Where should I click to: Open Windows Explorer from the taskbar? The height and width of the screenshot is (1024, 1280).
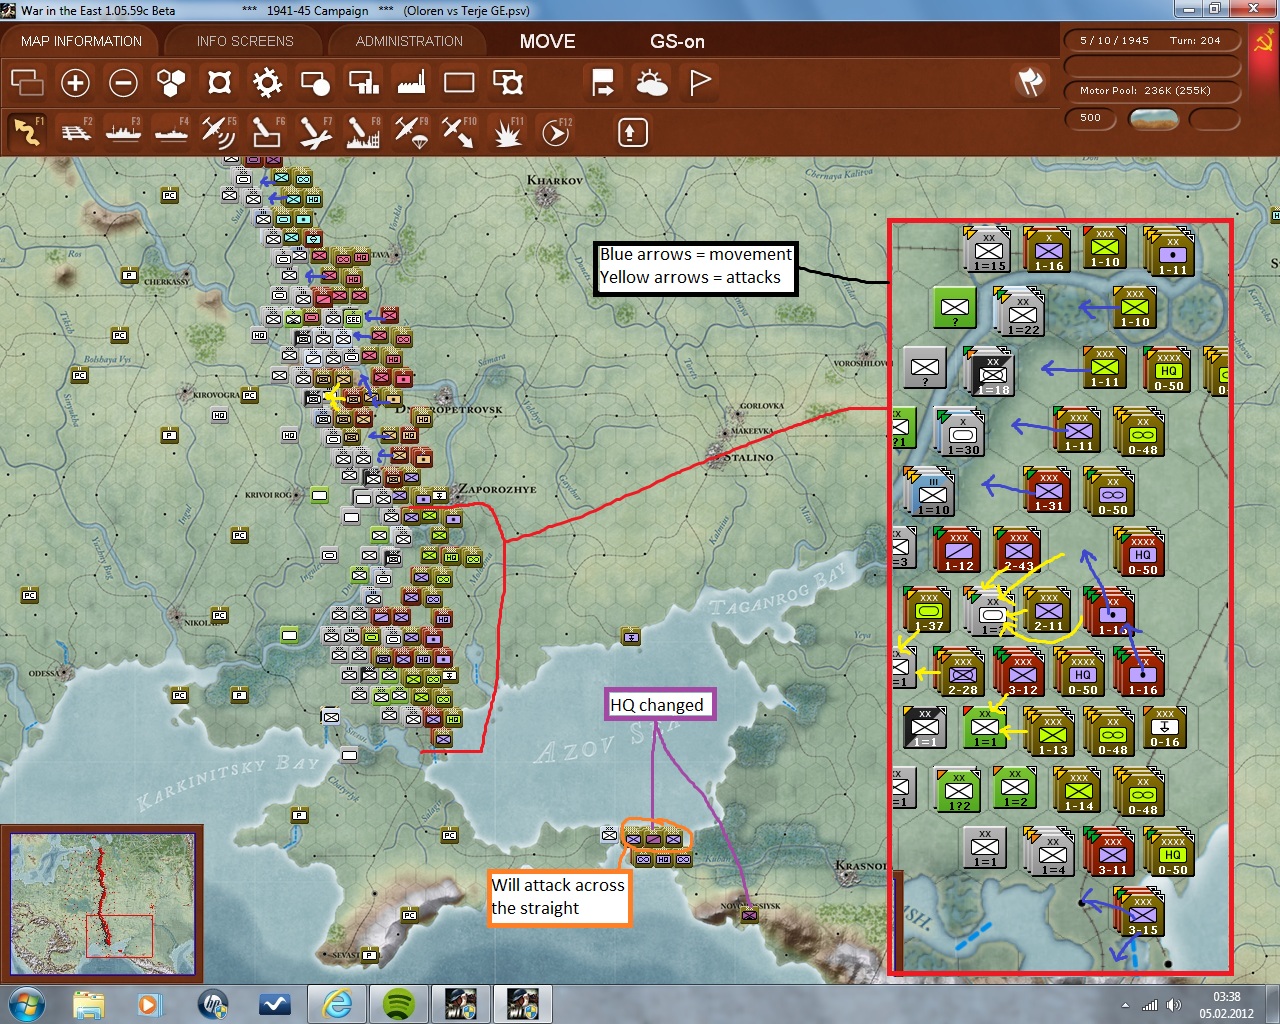tap(88, 1004)
